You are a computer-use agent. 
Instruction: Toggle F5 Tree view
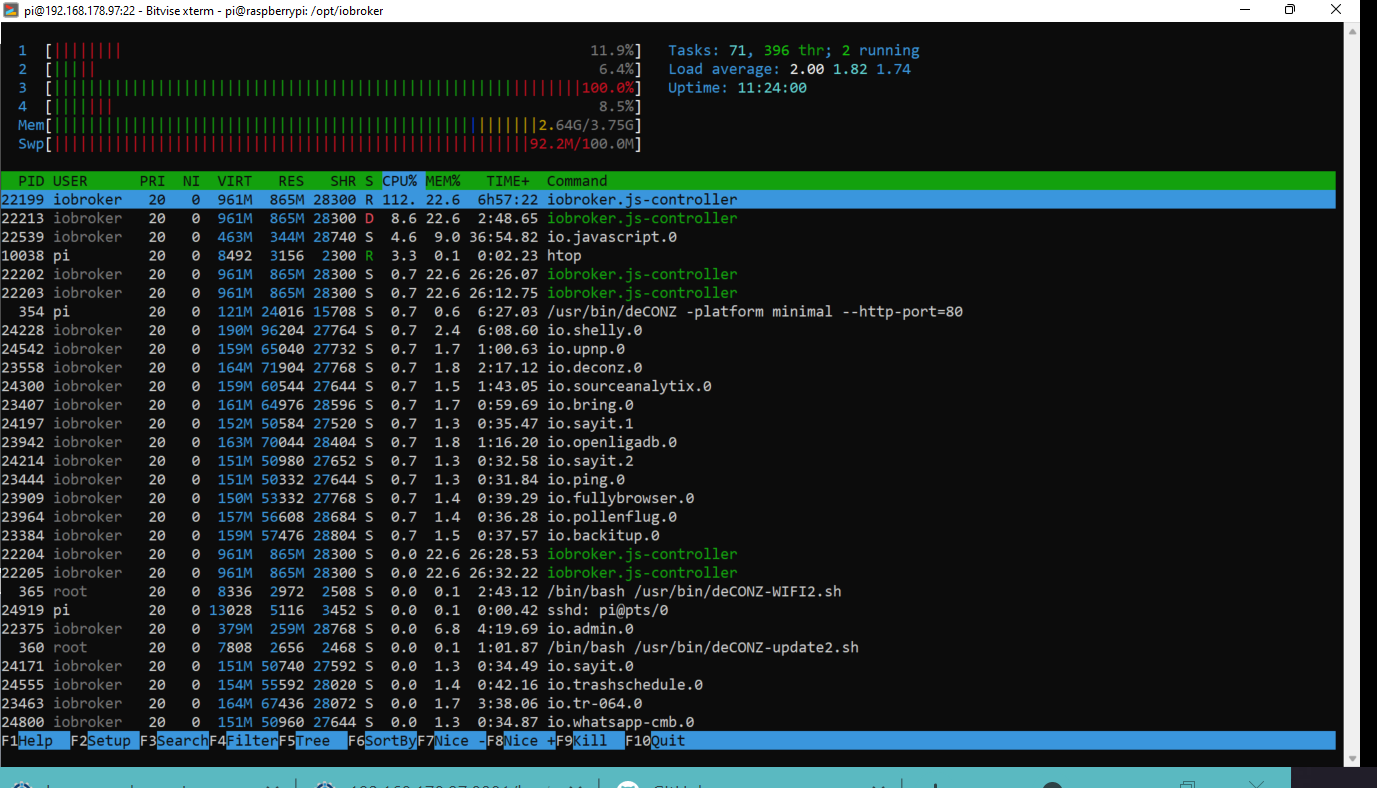pos(312,741)
